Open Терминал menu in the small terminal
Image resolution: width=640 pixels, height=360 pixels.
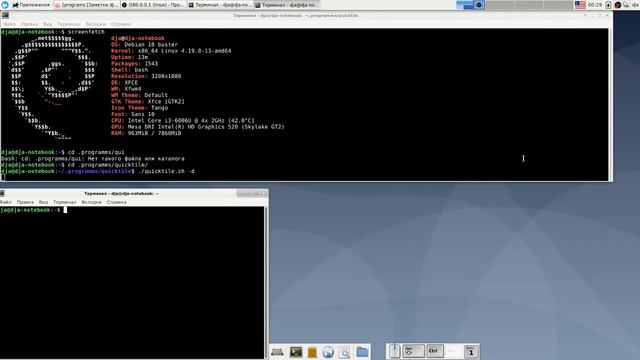pos(64,202)
